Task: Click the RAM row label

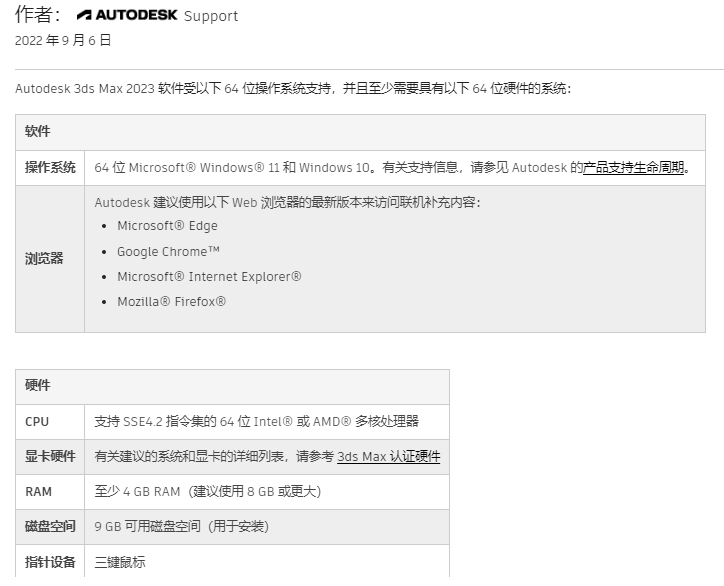Action: click(x=38, y=492)
